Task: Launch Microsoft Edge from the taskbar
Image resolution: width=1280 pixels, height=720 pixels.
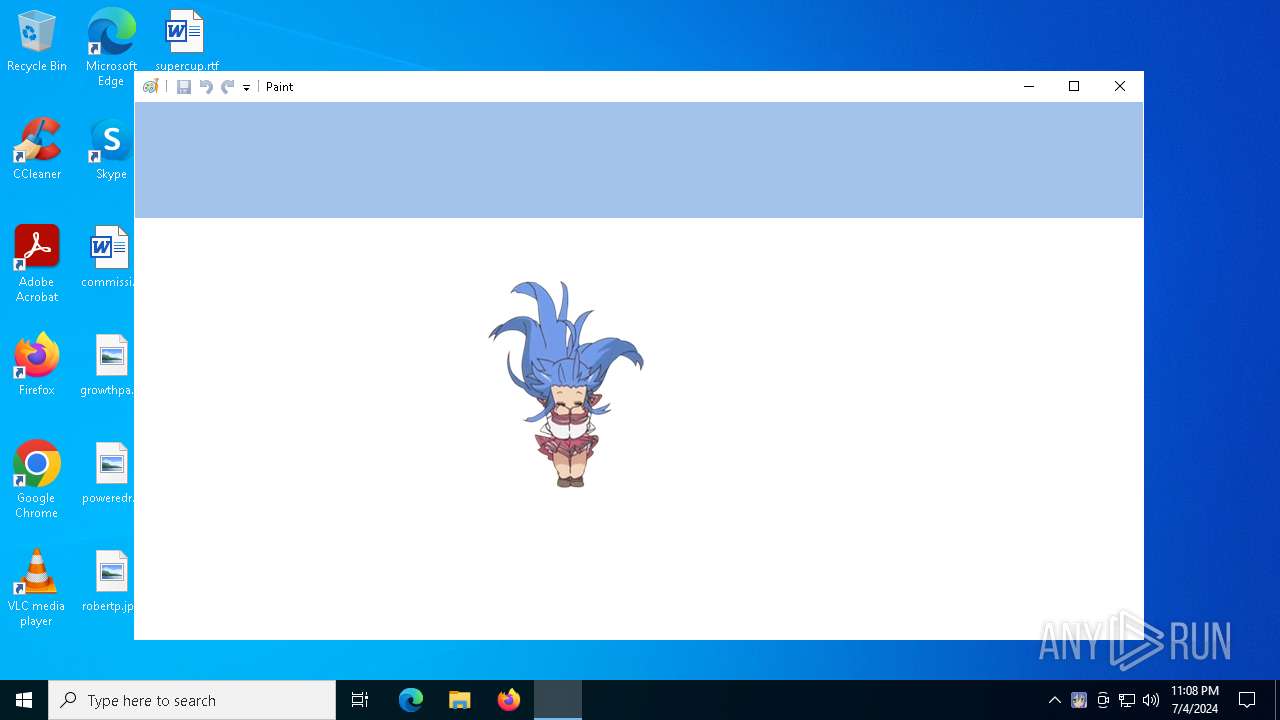Action: (x=411, y=700)
